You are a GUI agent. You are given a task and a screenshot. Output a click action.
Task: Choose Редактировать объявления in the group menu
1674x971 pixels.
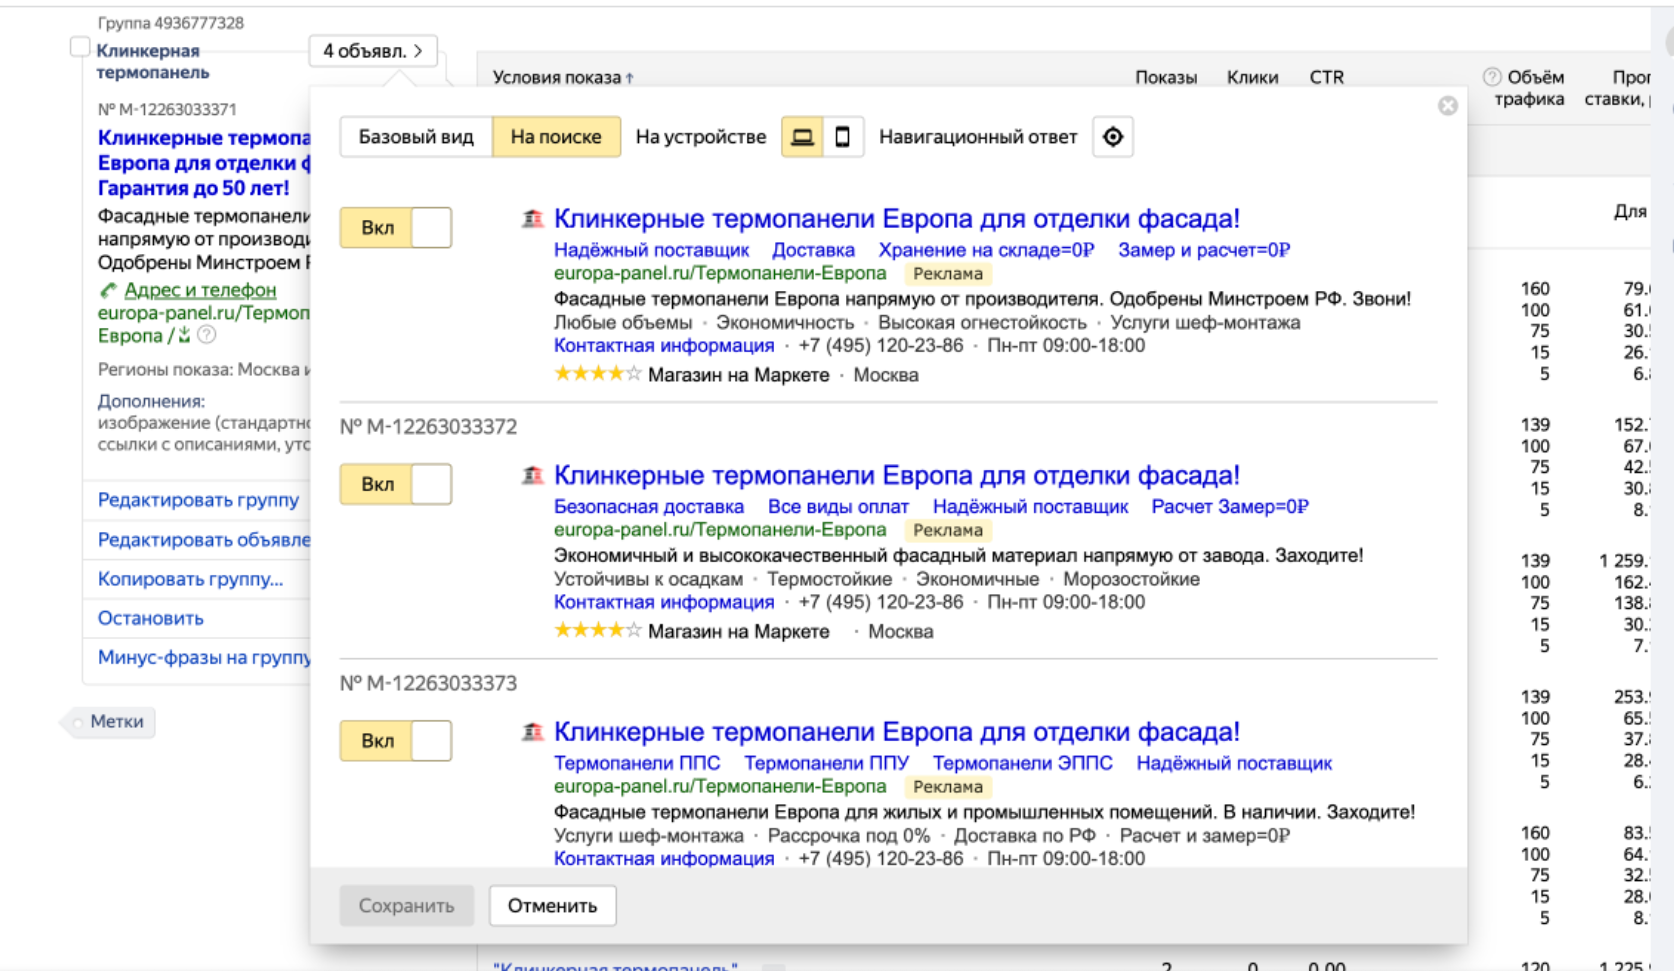pos(204,540)
